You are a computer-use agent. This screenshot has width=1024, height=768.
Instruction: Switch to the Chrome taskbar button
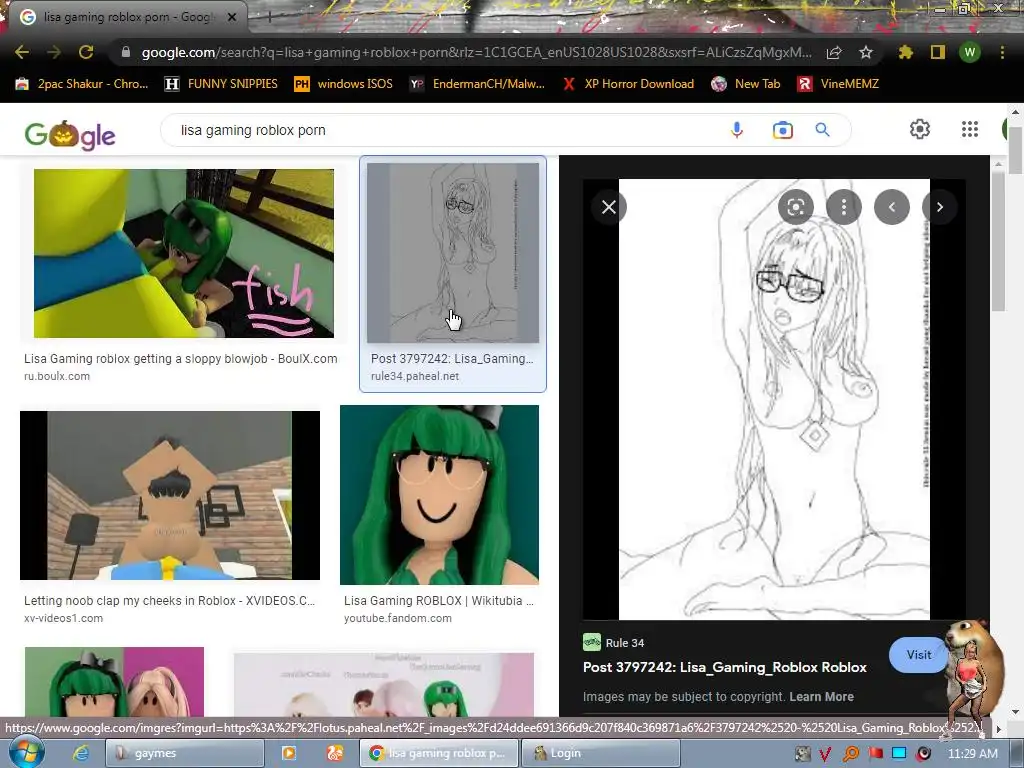click(438, 753)
